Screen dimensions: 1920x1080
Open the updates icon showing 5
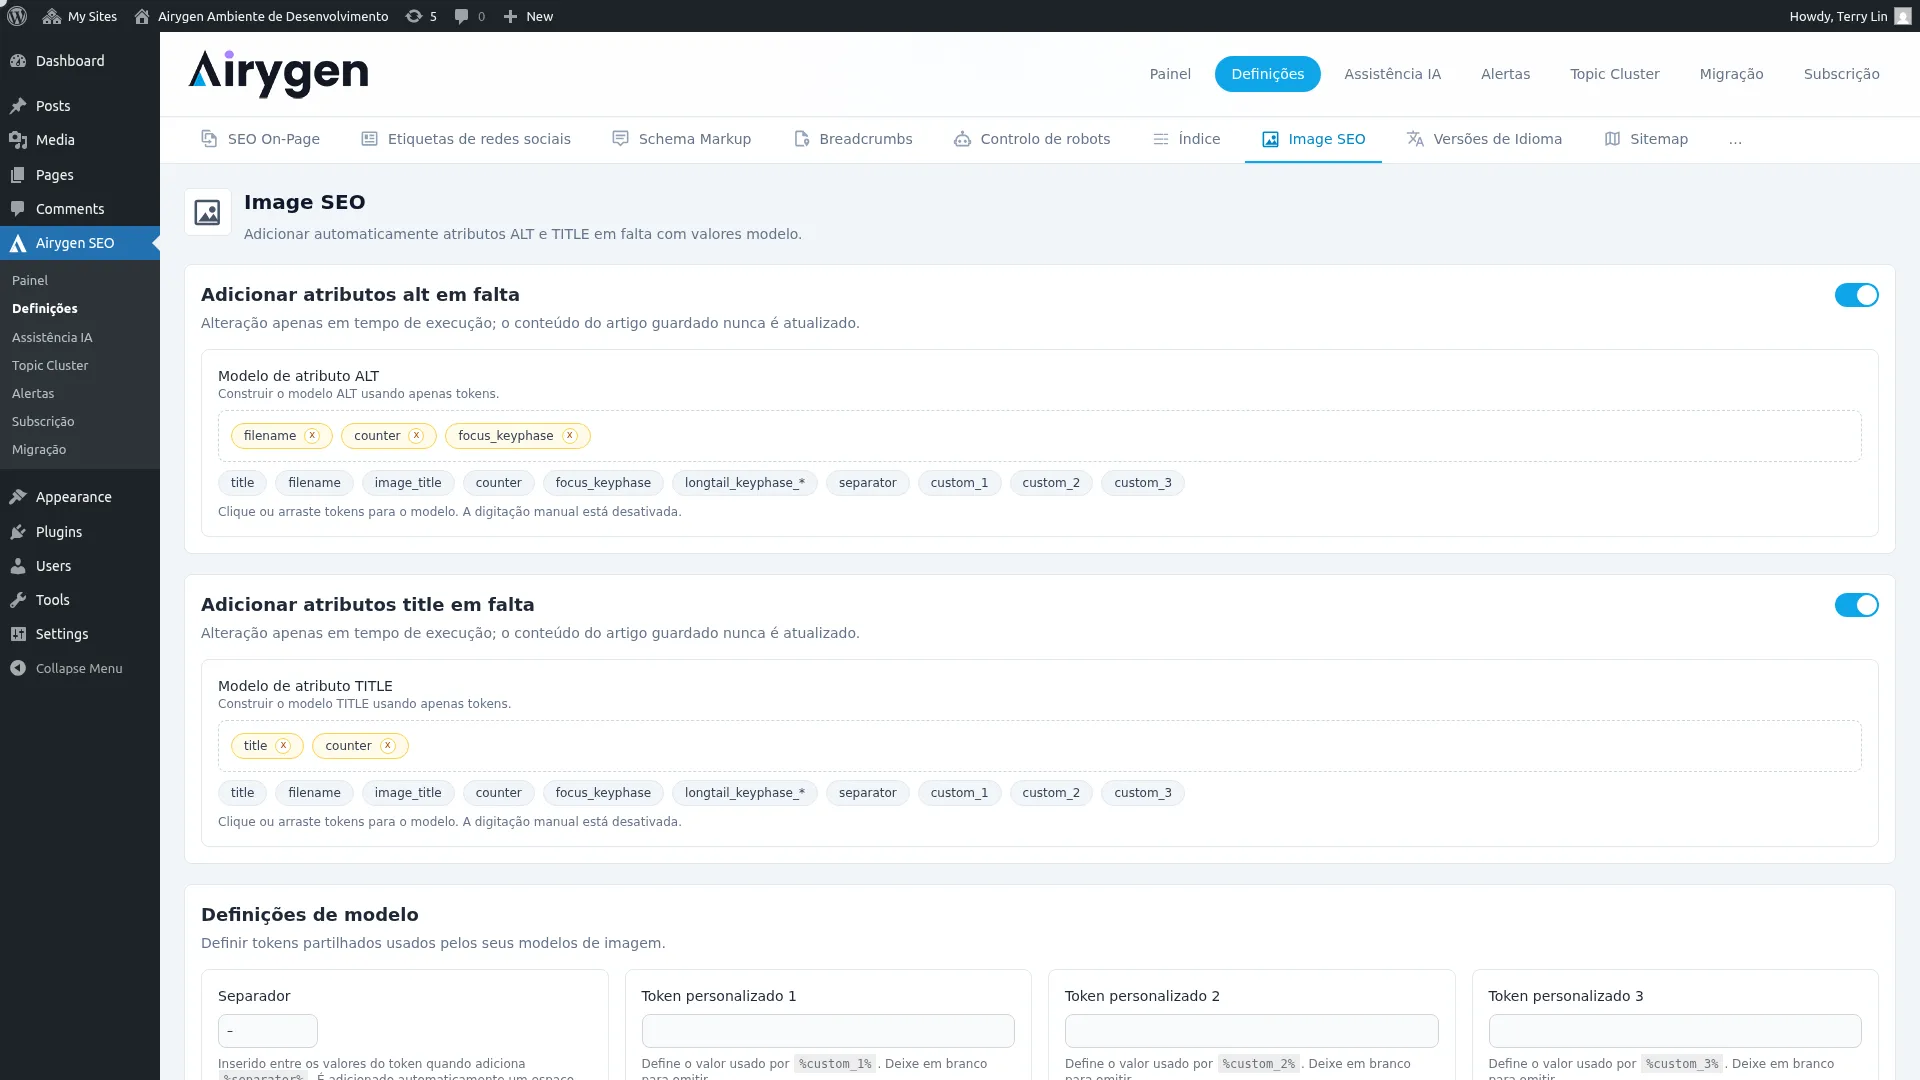(x=421, y=16)
